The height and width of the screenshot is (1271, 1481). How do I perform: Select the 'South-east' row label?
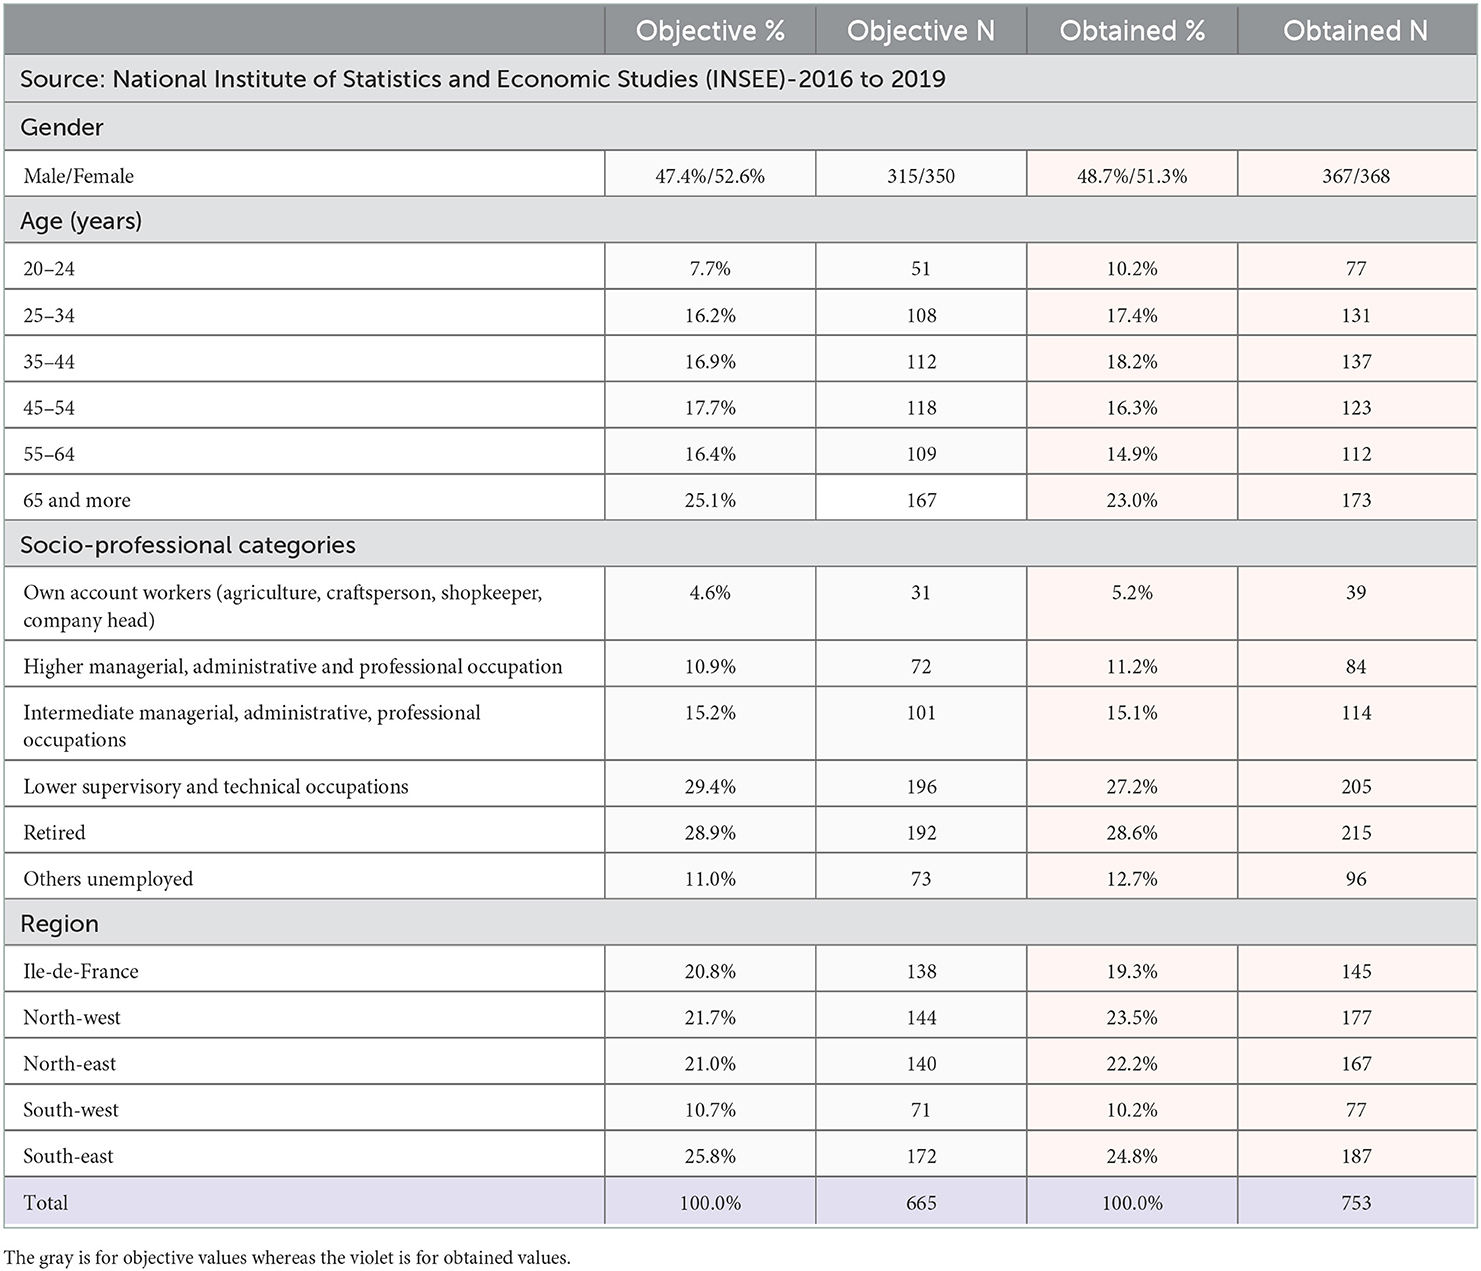point(69,1156)
